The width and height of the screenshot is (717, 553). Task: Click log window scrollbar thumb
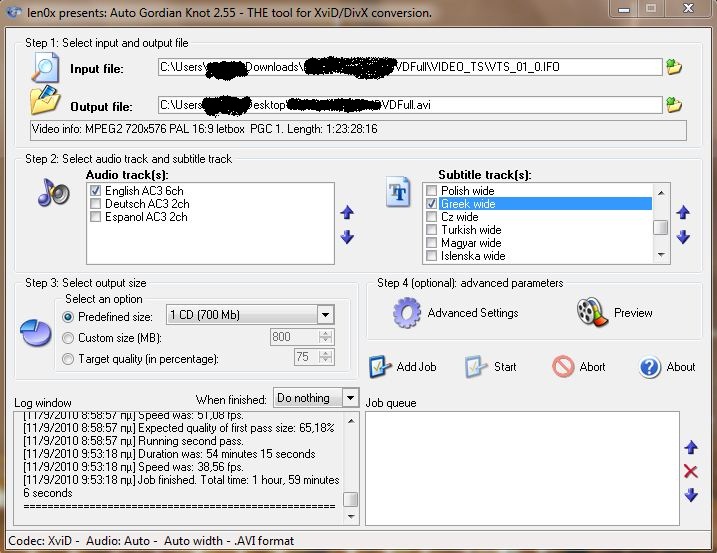[350, 499]
